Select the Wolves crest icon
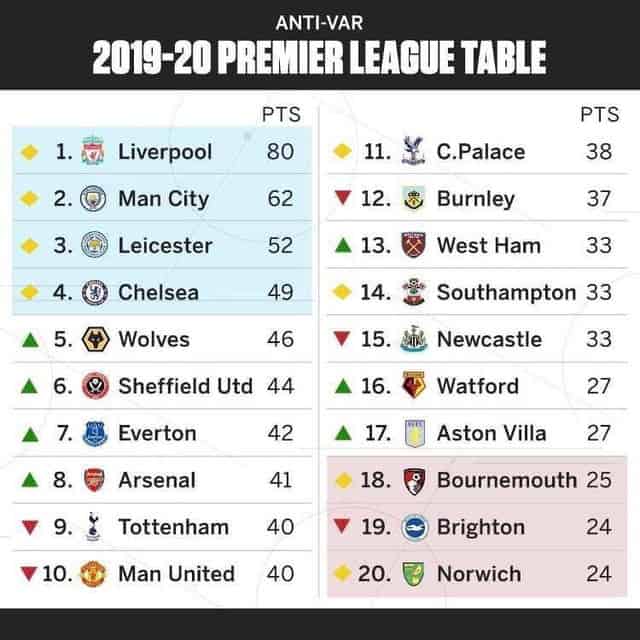640x640 pixels. [96, 339]
